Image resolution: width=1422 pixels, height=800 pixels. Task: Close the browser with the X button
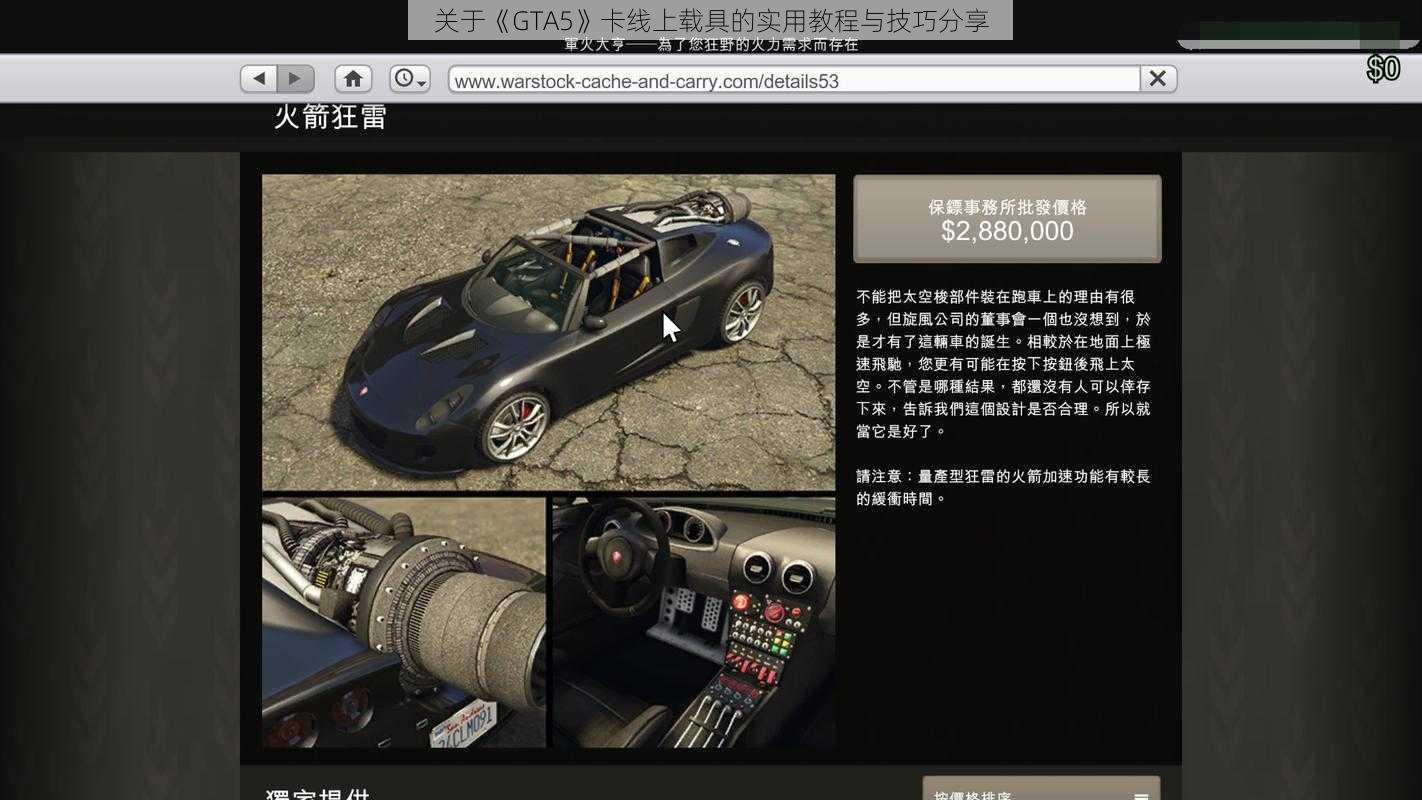pyautogui.click(x=1158, y=79)
